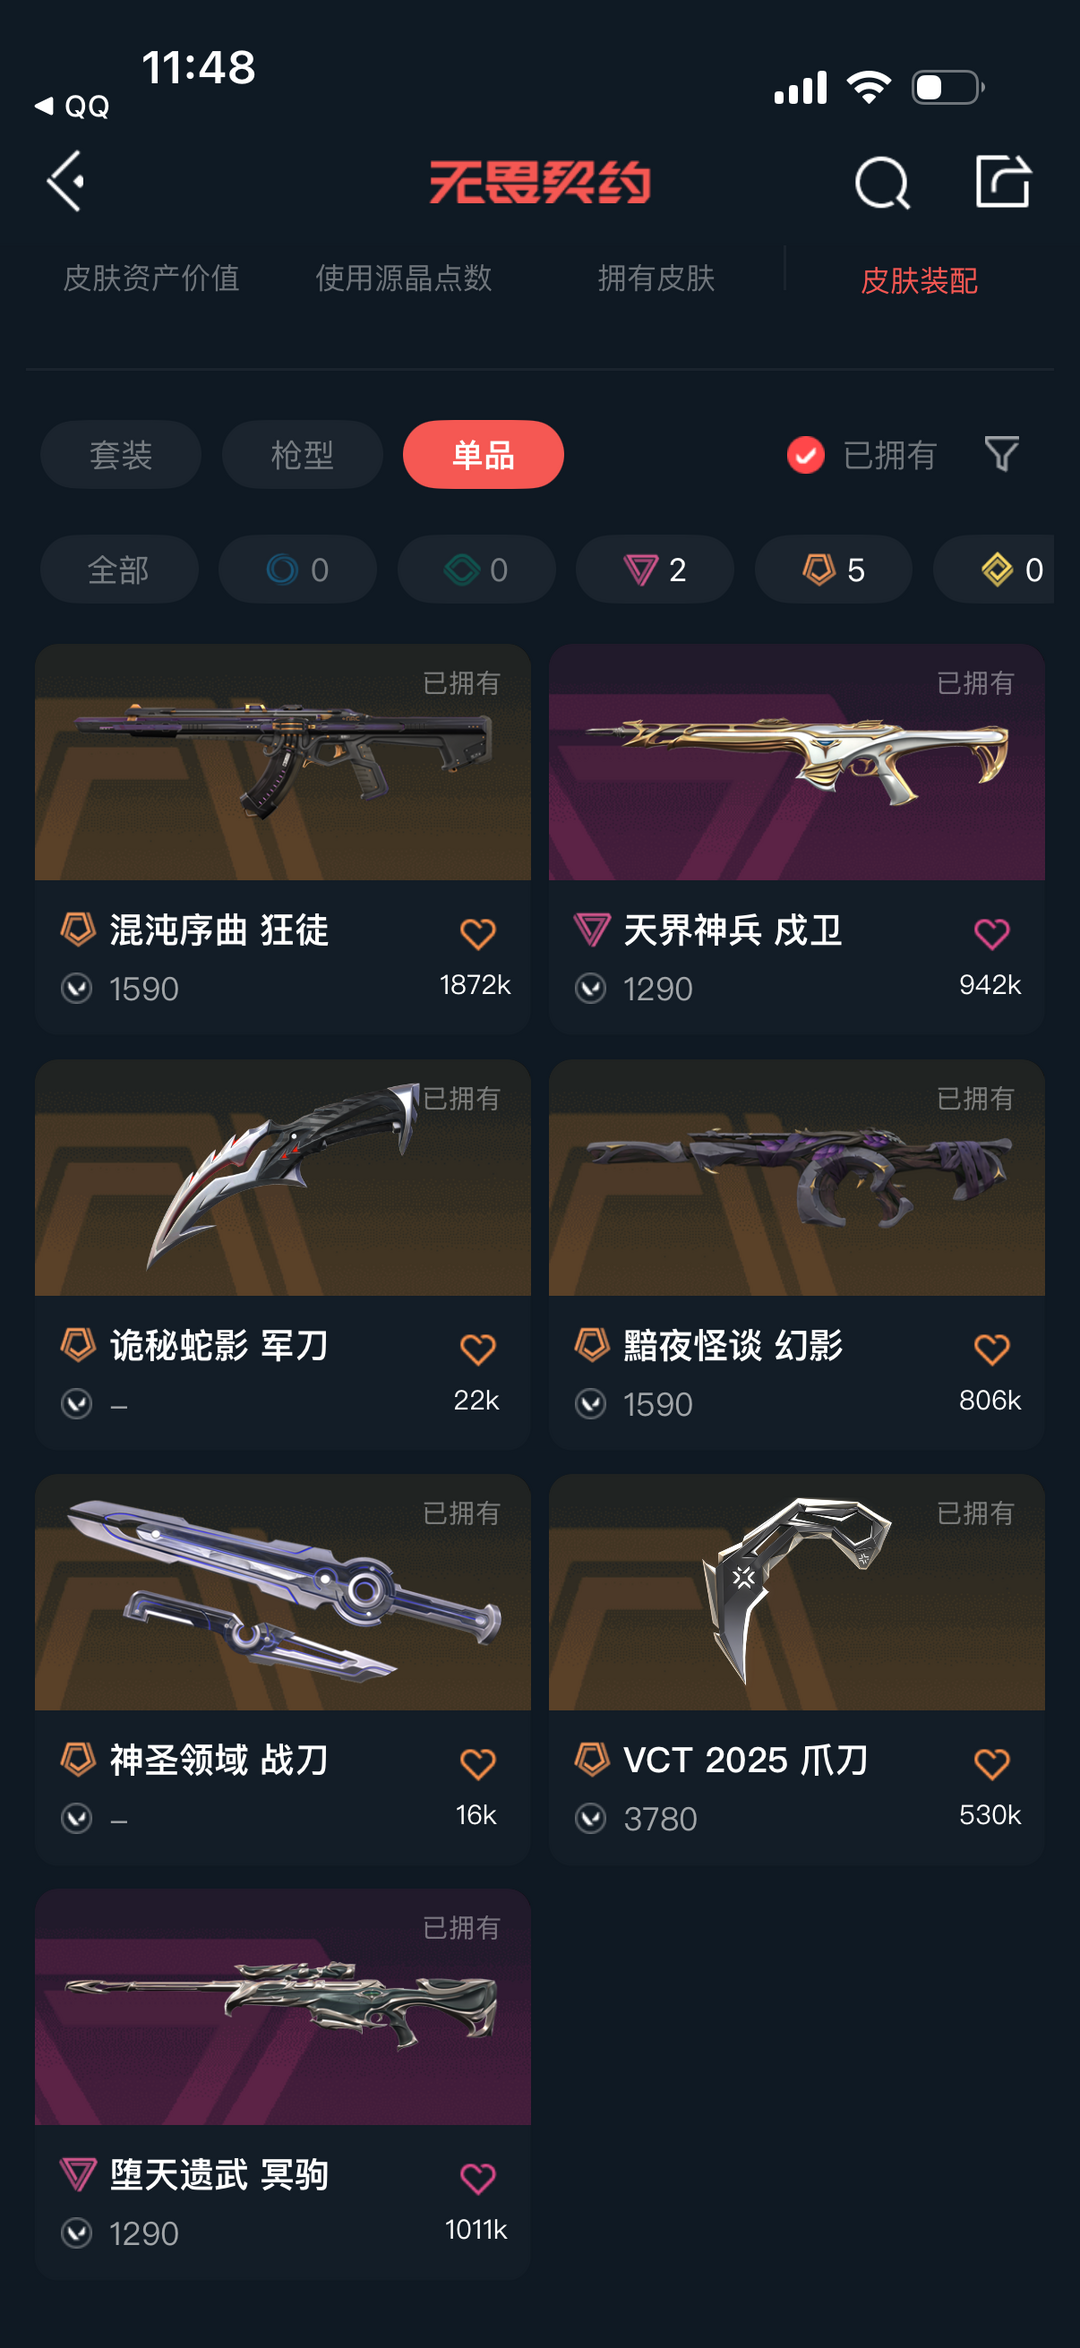Viewport: 1080px width, 2348px height.
Task: Favorite the 天界神兵 戍卫 skin heart
Action: point(992,933)
